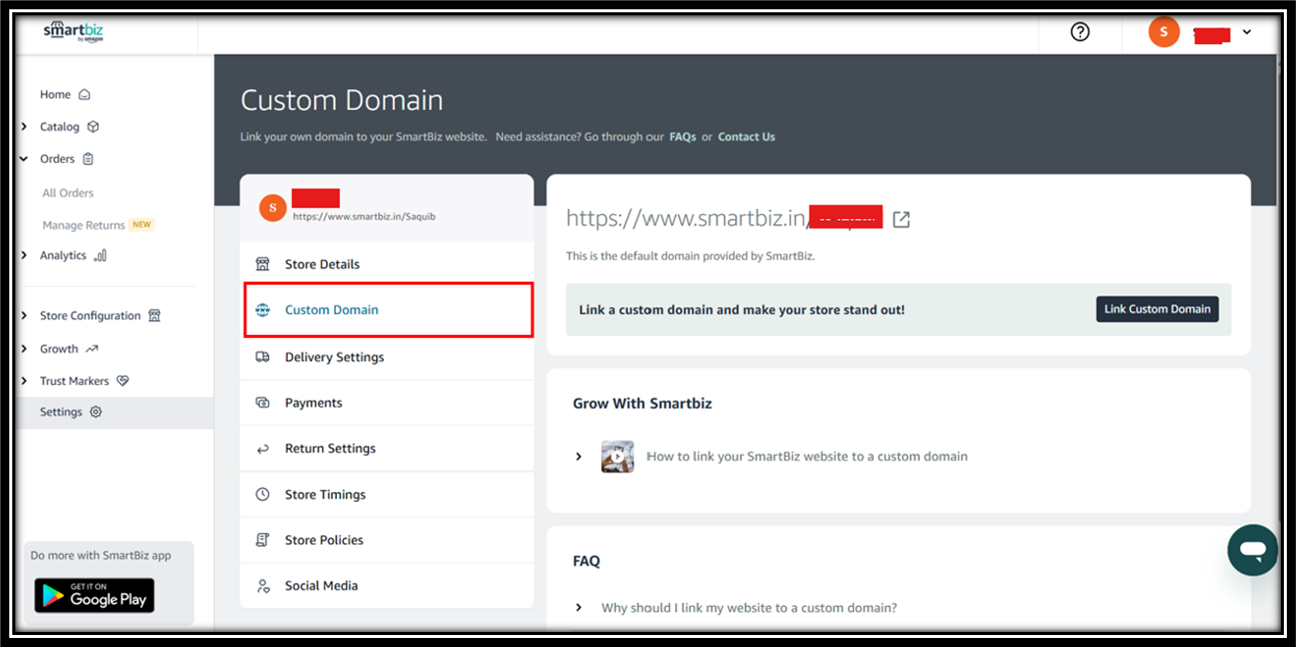Click the Store Timings clock icon

(x=263, y=494)
